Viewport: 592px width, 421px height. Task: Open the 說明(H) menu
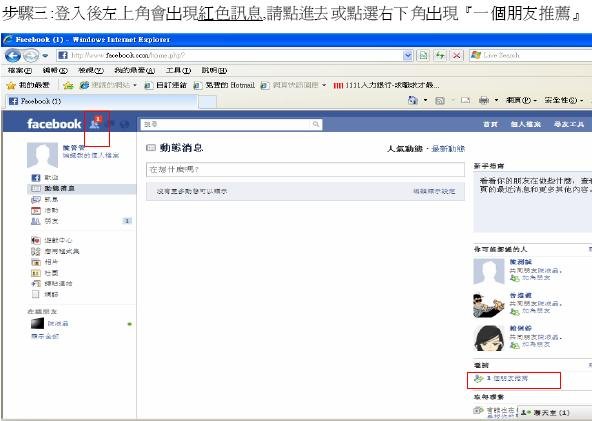click(x=214, y=71)
